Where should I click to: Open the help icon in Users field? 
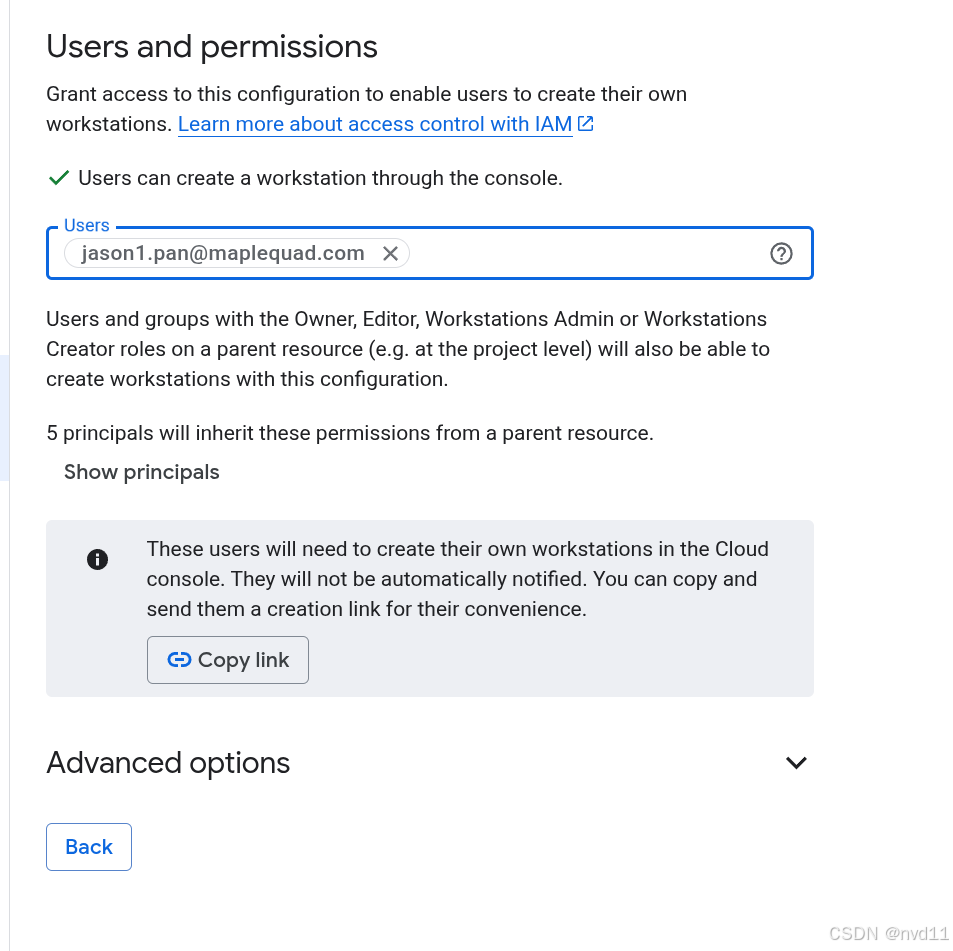click(x=781, y=253)
